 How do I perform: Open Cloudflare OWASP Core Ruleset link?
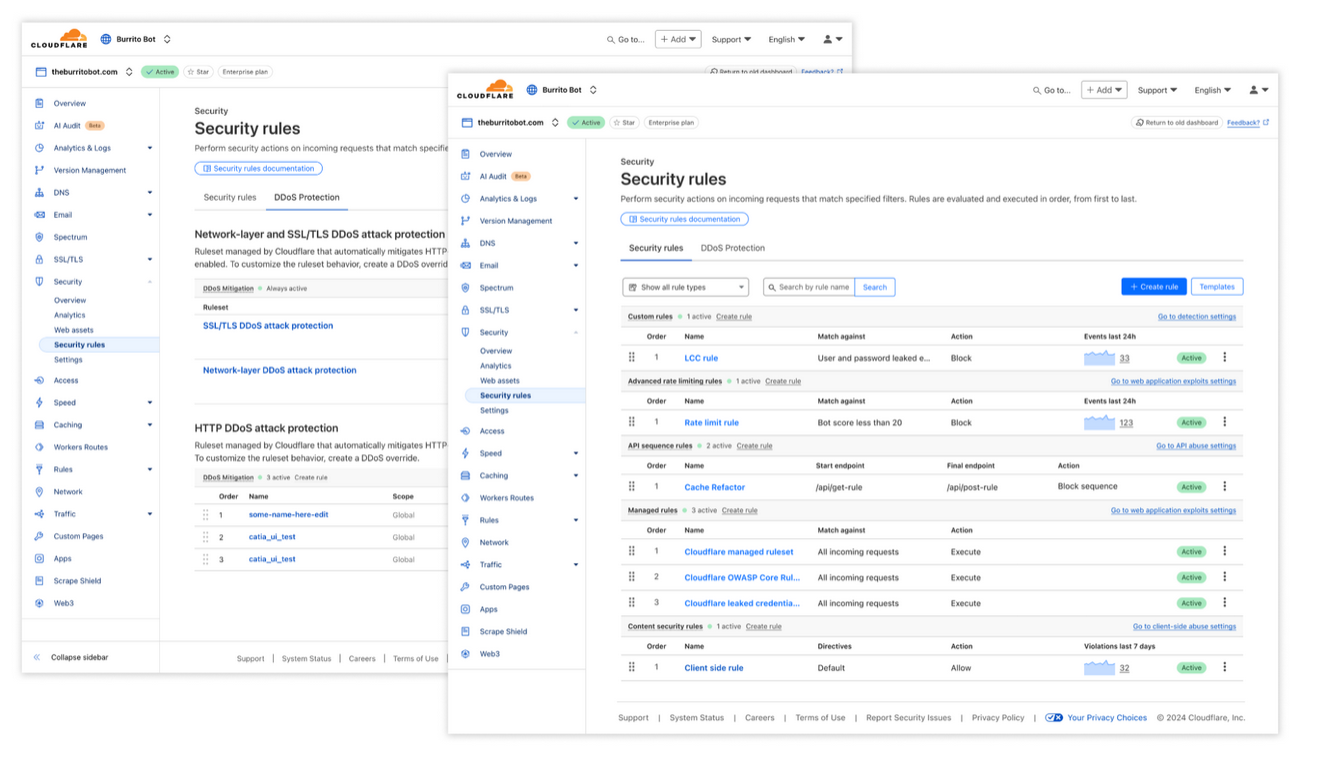coord(742,577)
